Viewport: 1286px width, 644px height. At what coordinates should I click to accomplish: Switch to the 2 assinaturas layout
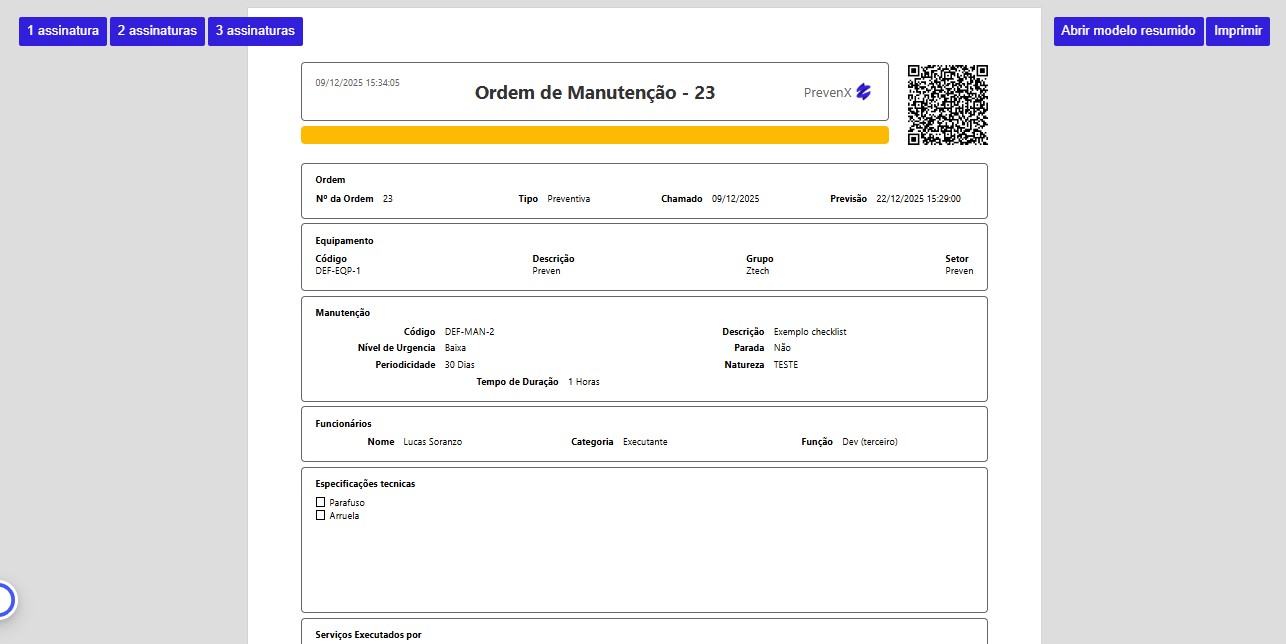157,31
